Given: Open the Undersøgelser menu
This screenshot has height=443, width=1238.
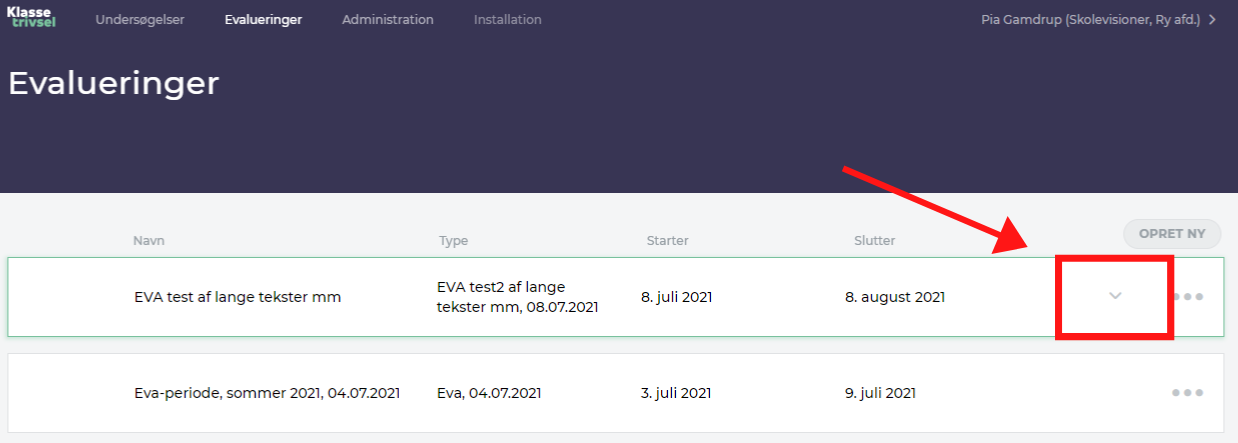Looking at the screenshot, I should pos(140,20).
